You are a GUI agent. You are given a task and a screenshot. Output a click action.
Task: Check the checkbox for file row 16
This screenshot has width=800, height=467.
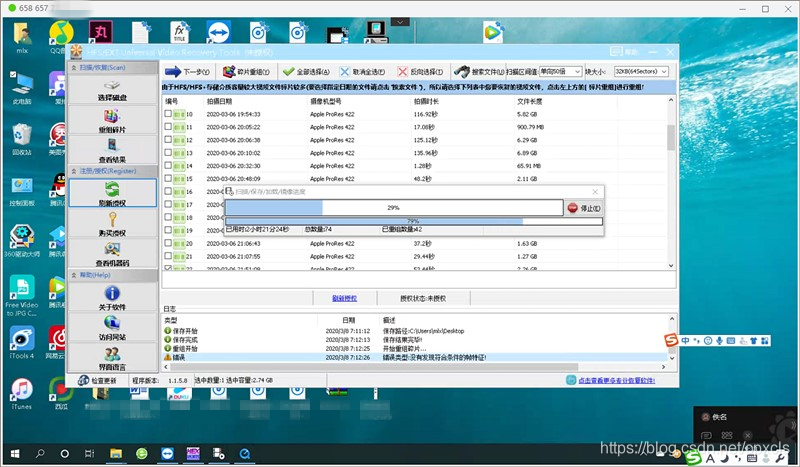168,191
